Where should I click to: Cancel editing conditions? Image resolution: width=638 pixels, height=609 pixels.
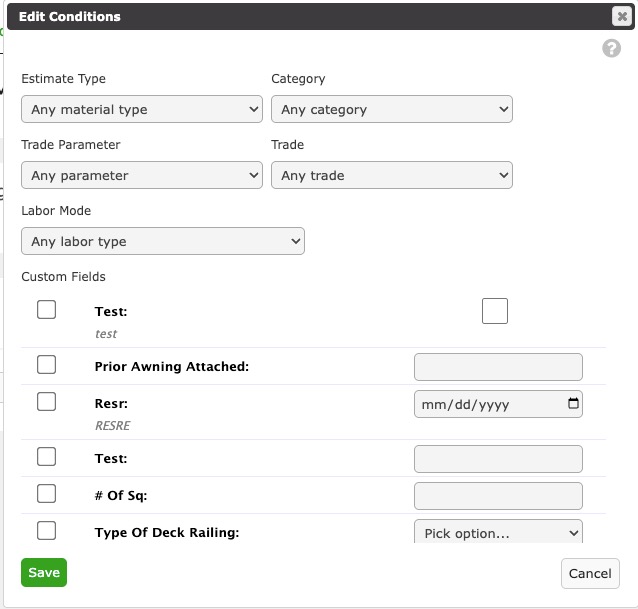point(590,573)
